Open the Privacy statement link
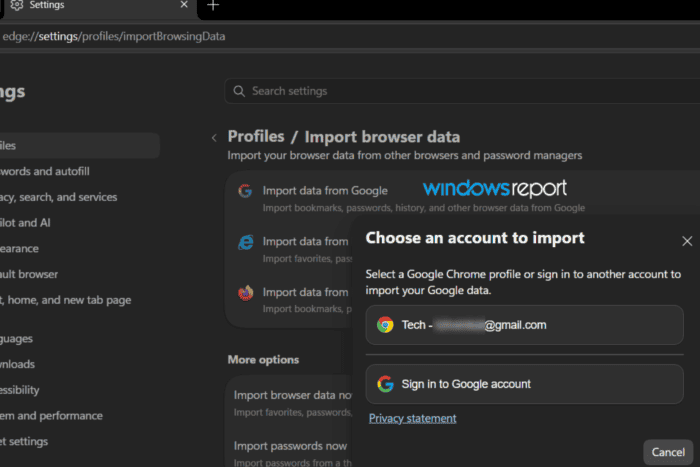Viewport: 700px width, 467px height. point(412,418)
